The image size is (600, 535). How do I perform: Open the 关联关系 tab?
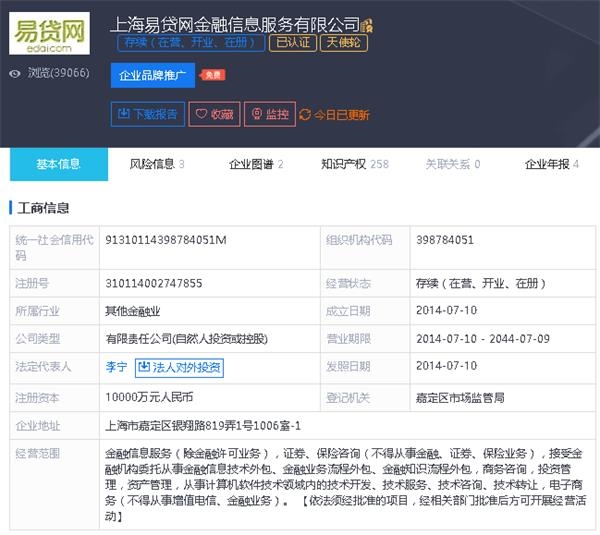[453, 164]
